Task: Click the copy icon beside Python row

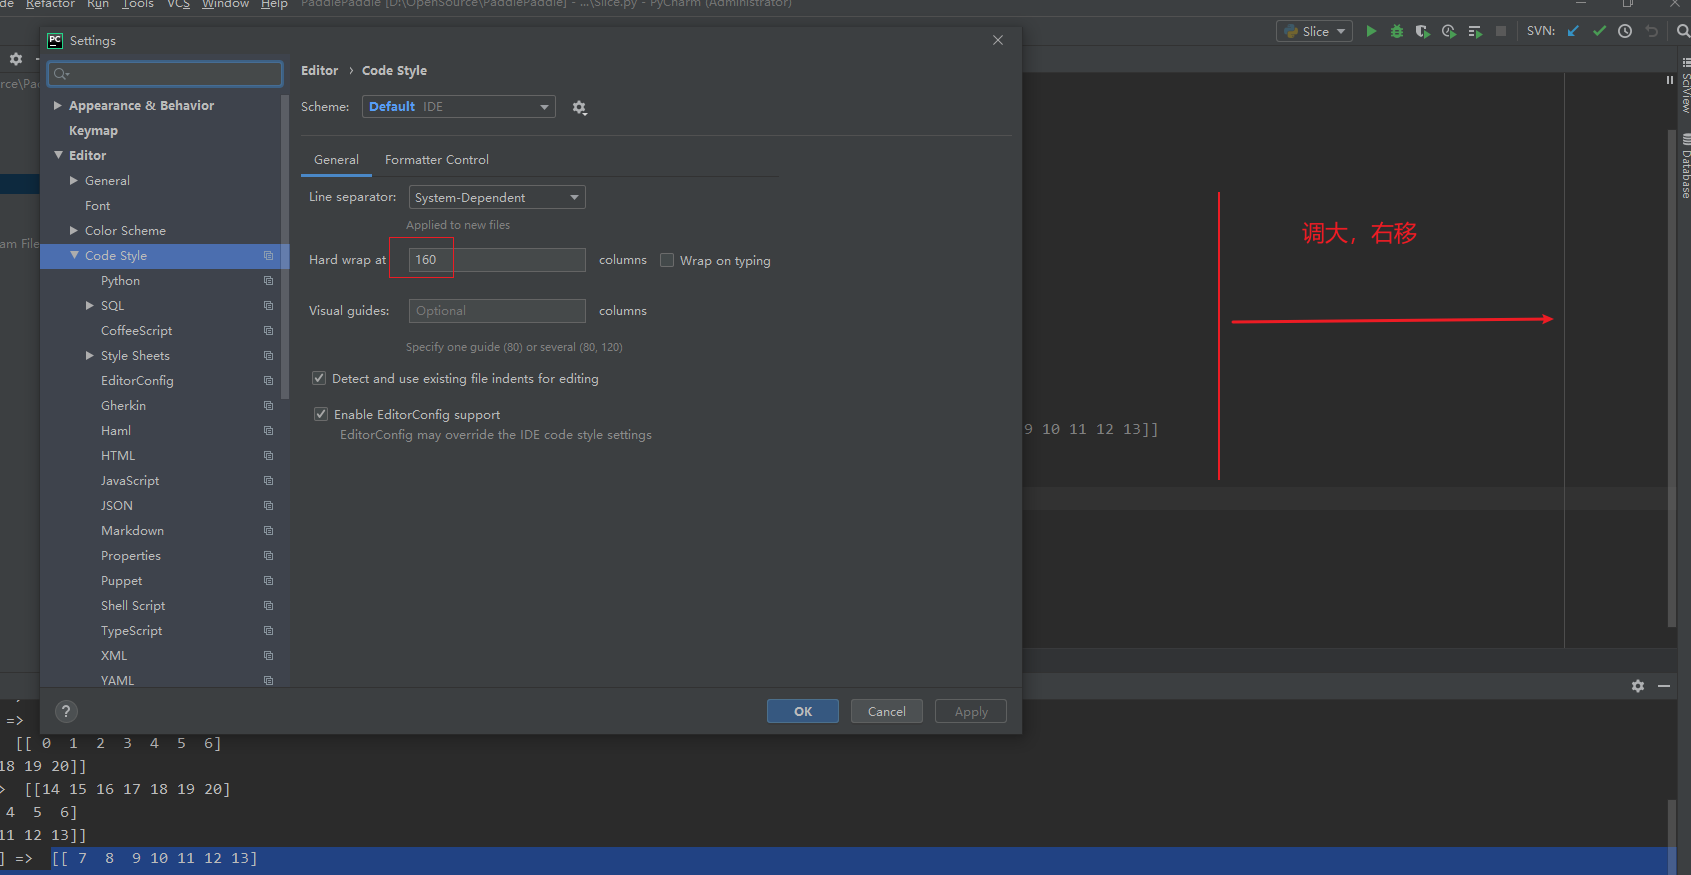Action: pos(268,281)
